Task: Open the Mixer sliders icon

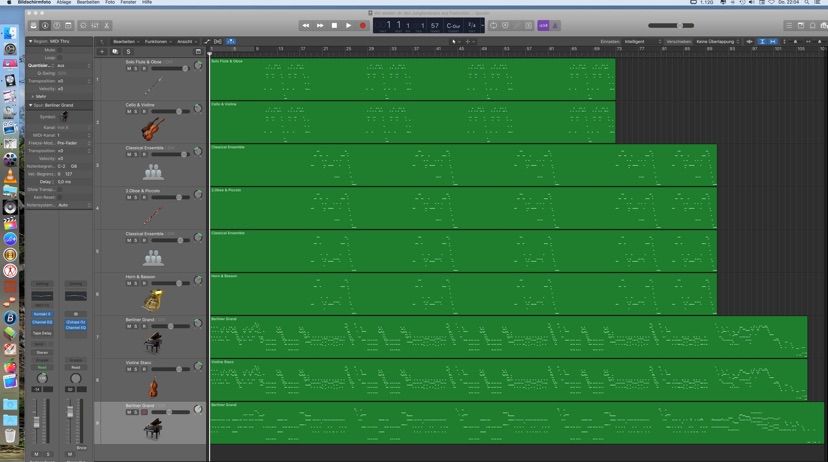Action: click(95, 25)
